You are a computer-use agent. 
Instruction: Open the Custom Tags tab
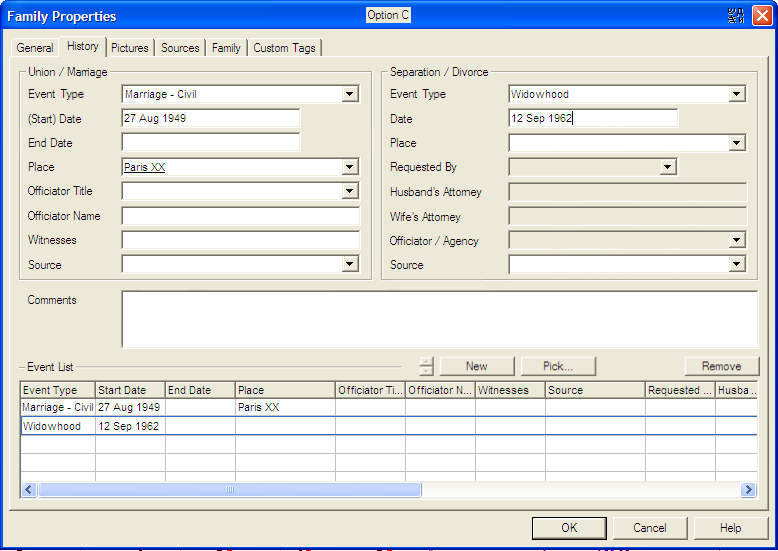tap(285, 48)
